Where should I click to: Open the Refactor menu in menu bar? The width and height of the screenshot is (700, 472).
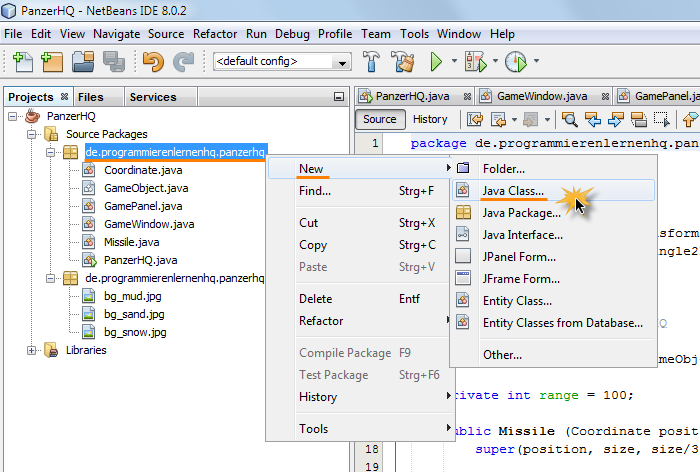tap(215, 34)
